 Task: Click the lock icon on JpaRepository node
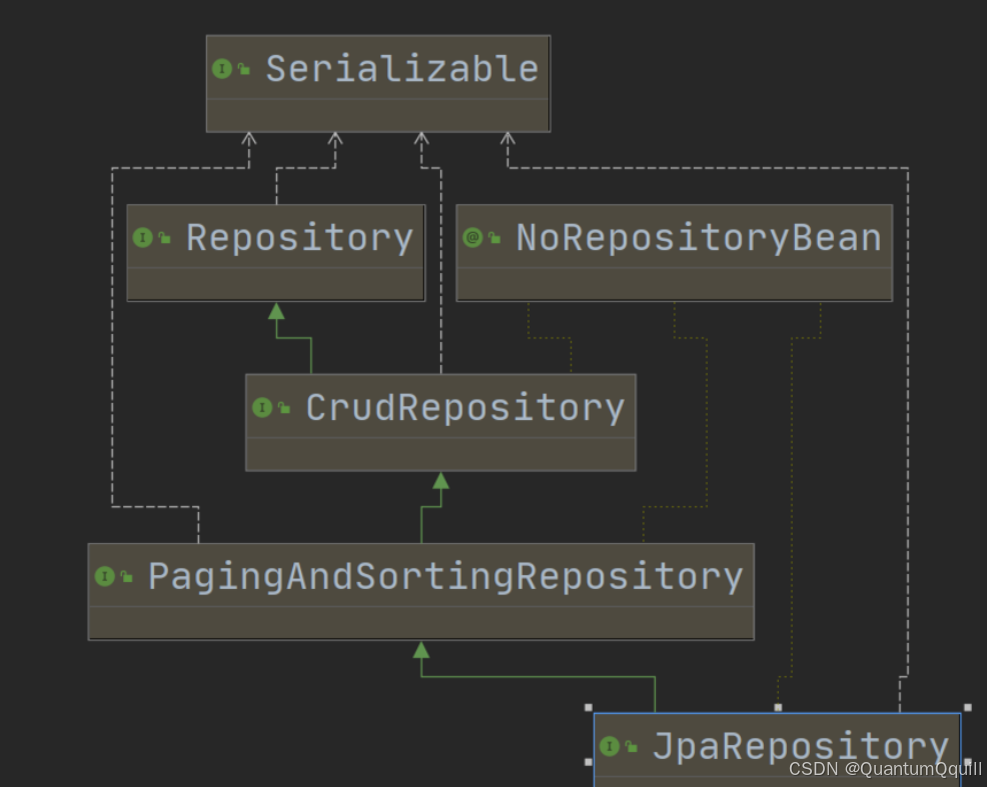coord(631,747)
